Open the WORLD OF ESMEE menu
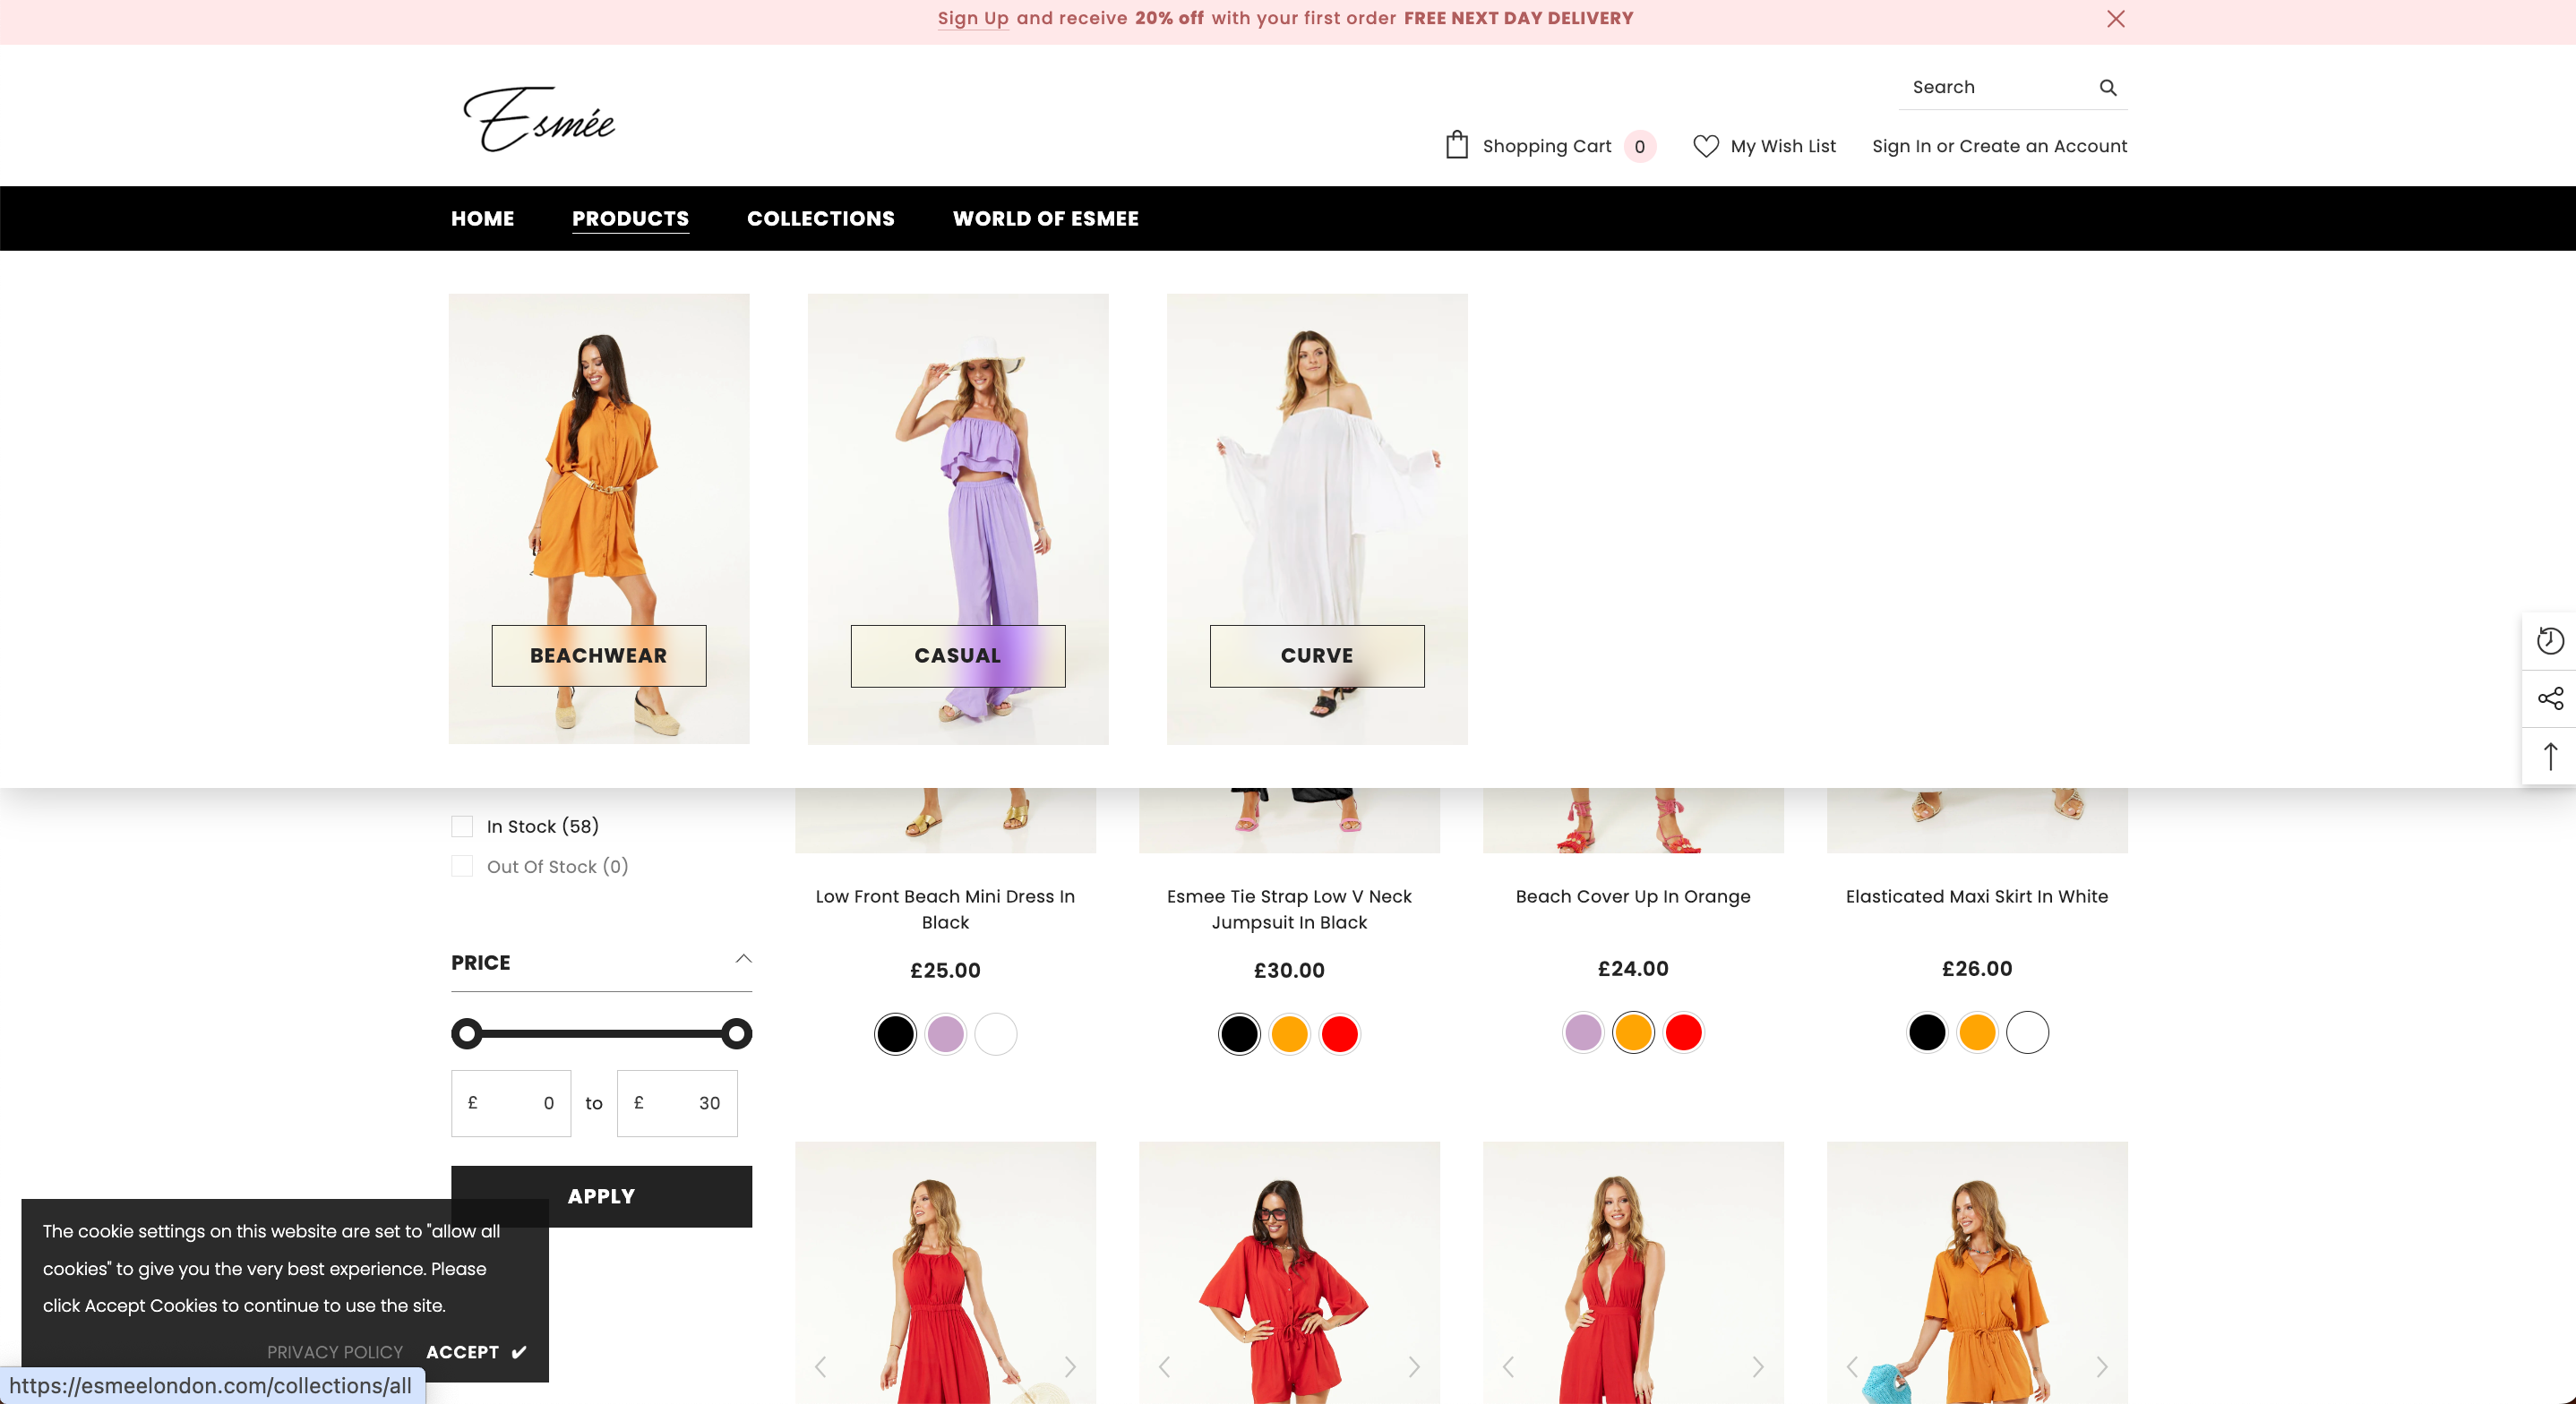The image size is (2576, 1404). pos(1045,218)
